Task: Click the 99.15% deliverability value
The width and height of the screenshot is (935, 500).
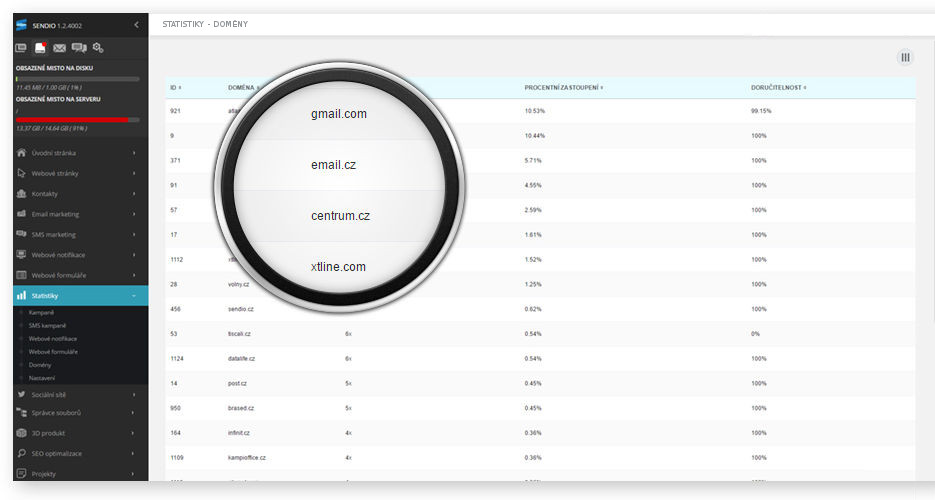Action: coord(761,111)
